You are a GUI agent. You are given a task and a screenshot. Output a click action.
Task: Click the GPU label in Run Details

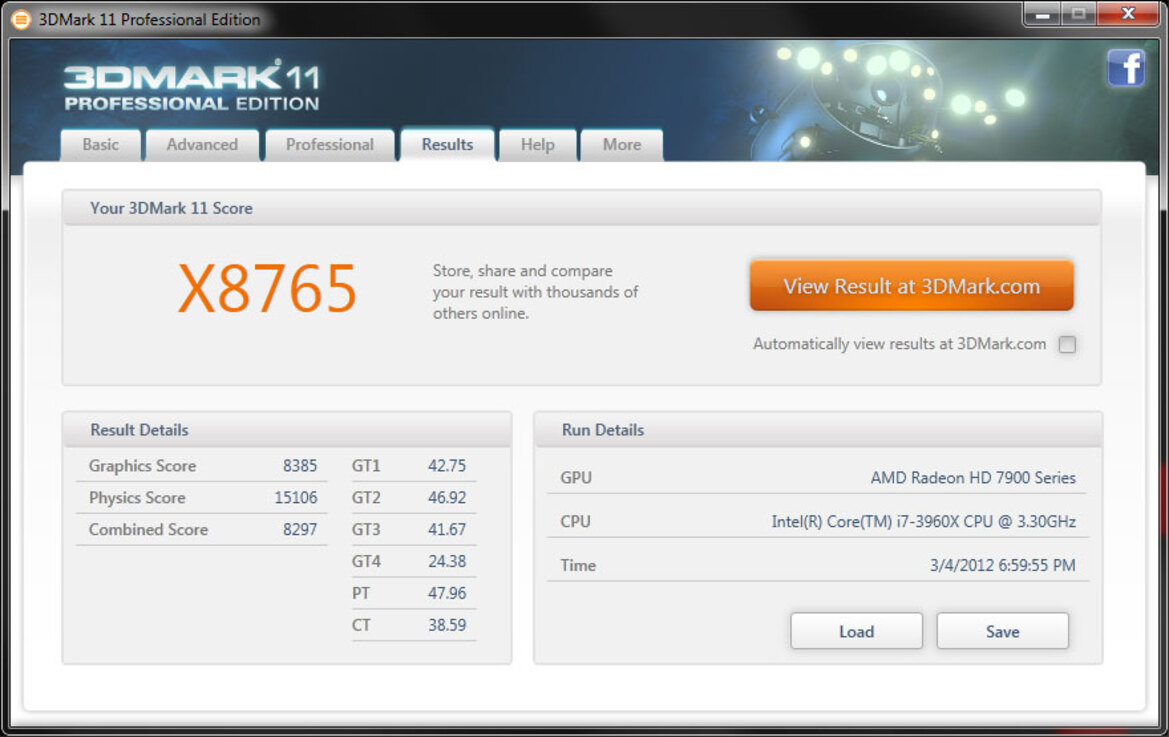[576, 478]
